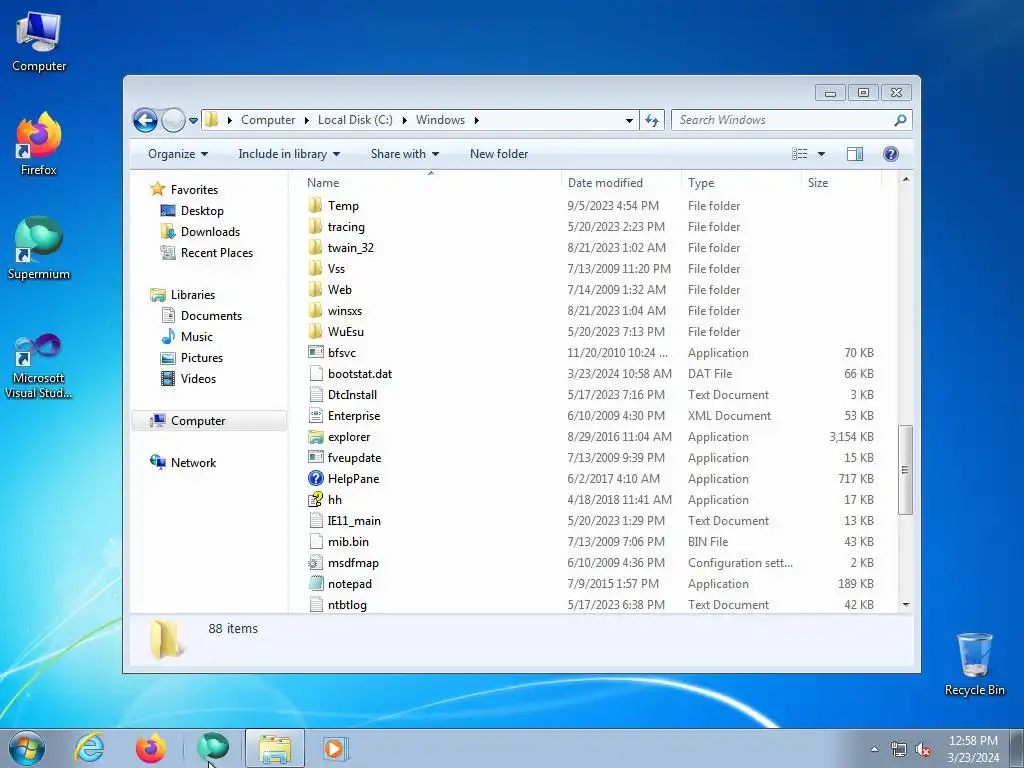The image size is (1024, 768).
Task: Sort by the Type column header
Action: pyautogui.click(x=701, y=183)
